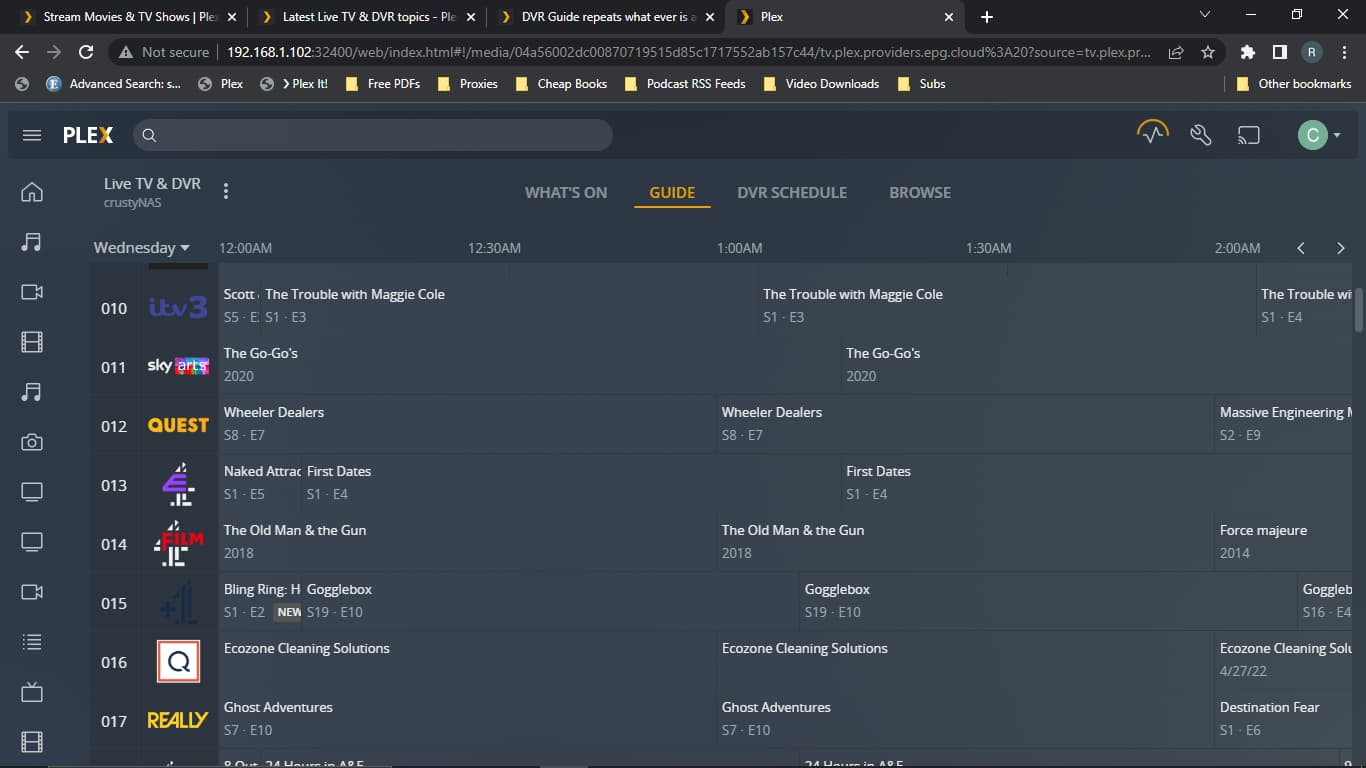Select the QVC channel logo
Image resolution: width=1366 pixels, height=768 pixels.
[x=178, y=661]
